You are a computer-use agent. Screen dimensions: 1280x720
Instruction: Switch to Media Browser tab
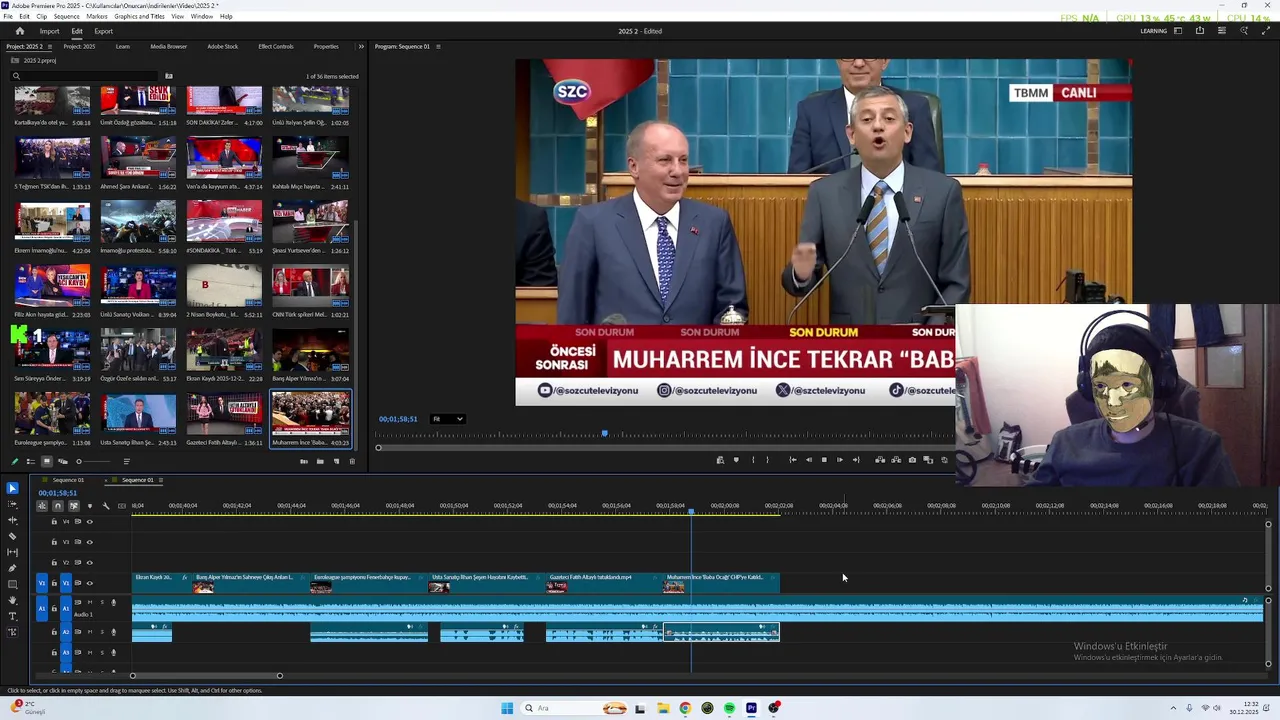168,46
